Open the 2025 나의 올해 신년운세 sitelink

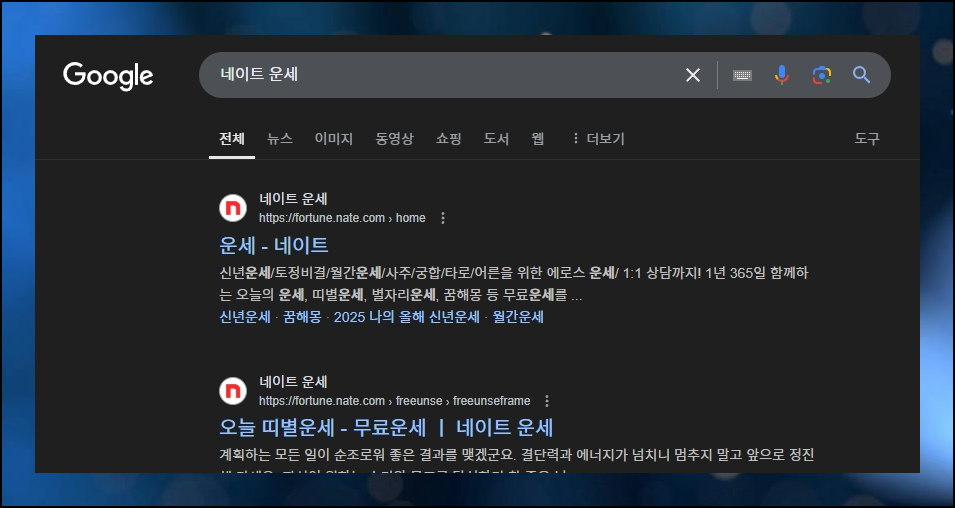[407, 317]
